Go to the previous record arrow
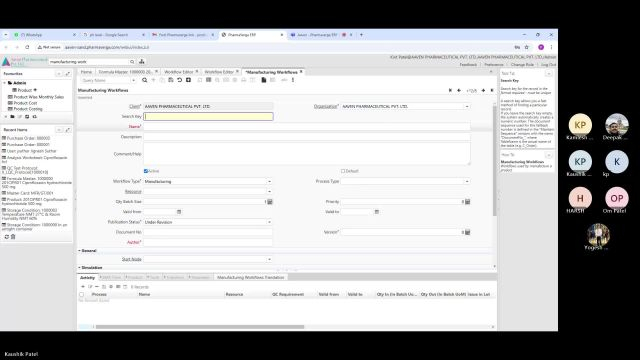The height and width of the screenshot is (360, 640). click(459, 90)
